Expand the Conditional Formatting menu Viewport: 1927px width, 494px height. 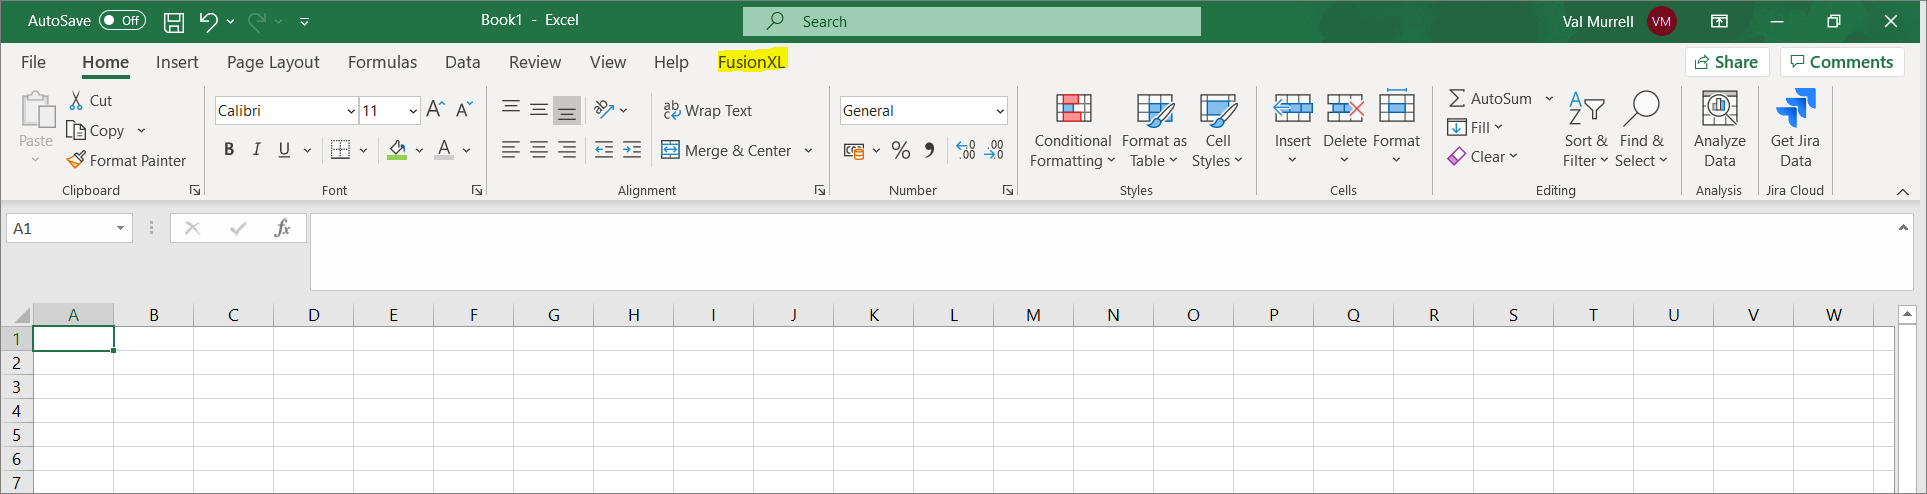coord(1072,130)
